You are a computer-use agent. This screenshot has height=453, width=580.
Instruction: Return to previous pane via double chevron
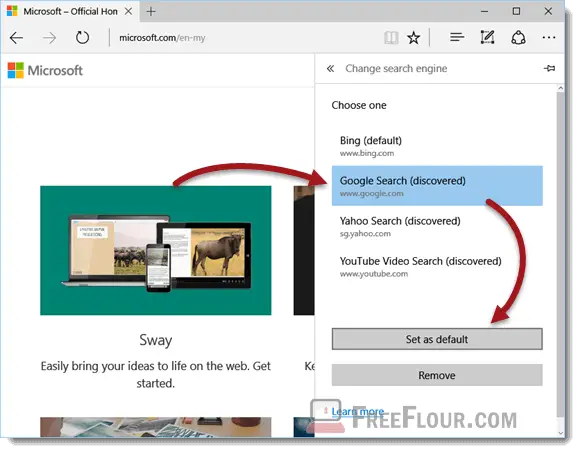[x=330, y=68]
